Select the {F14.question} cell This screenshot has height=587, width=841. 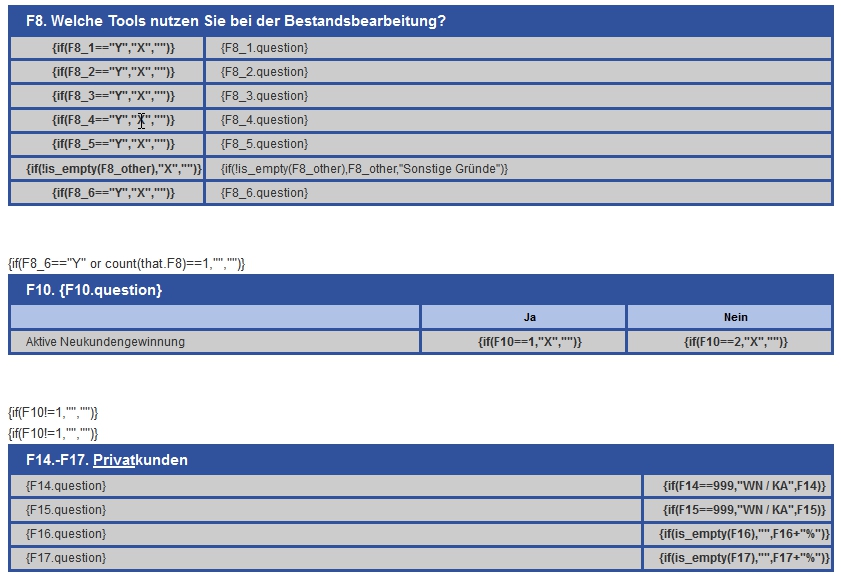[66, 486]
